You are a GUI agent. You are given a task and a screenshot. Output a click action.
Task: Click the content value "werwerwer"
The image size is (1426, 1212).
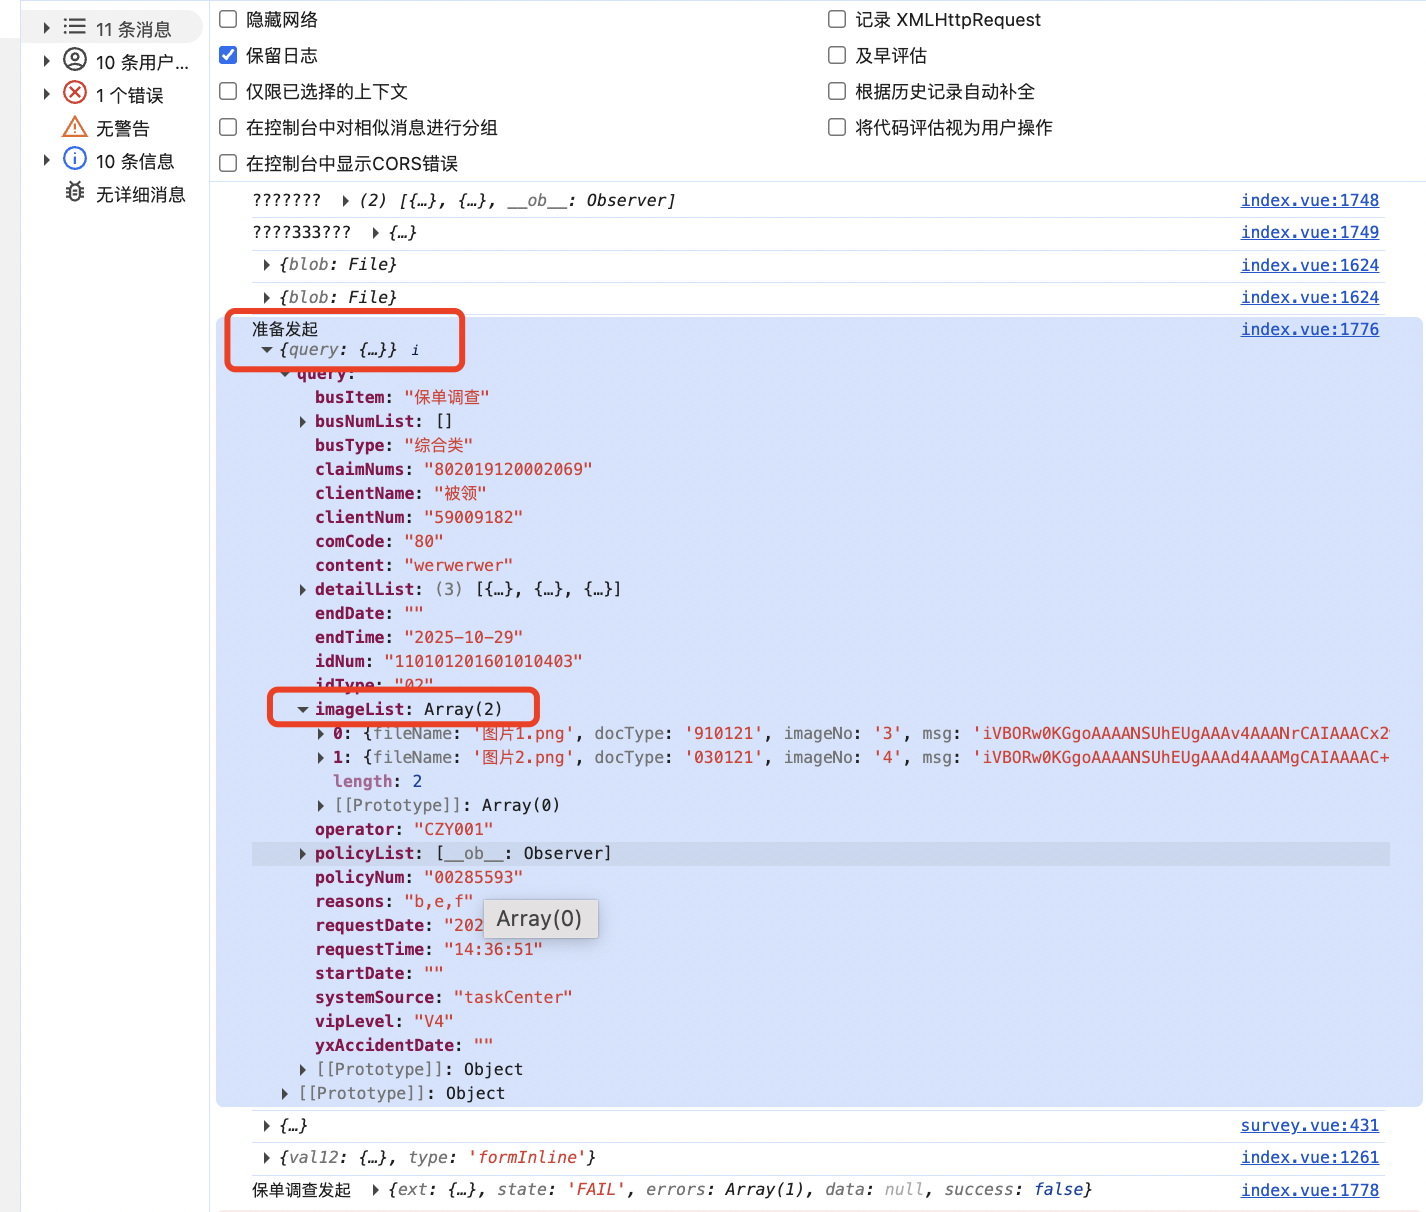(x=459, y=566)
